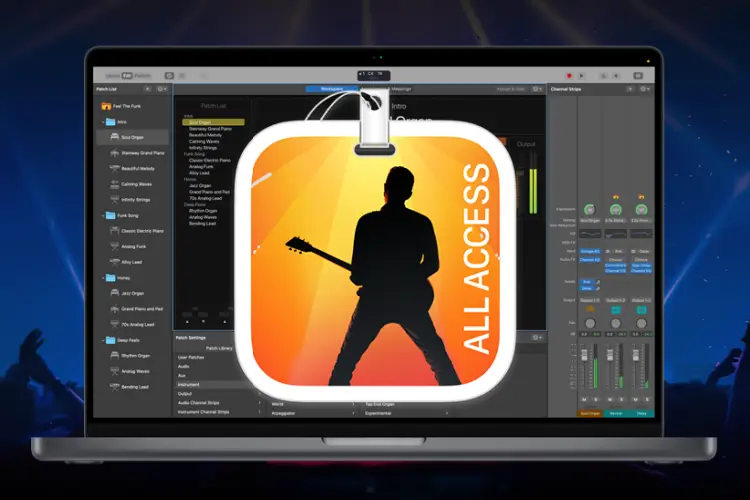The image size is (750, 500).
Task: Solo the Soul Organ channel
Action: (596, 399)
